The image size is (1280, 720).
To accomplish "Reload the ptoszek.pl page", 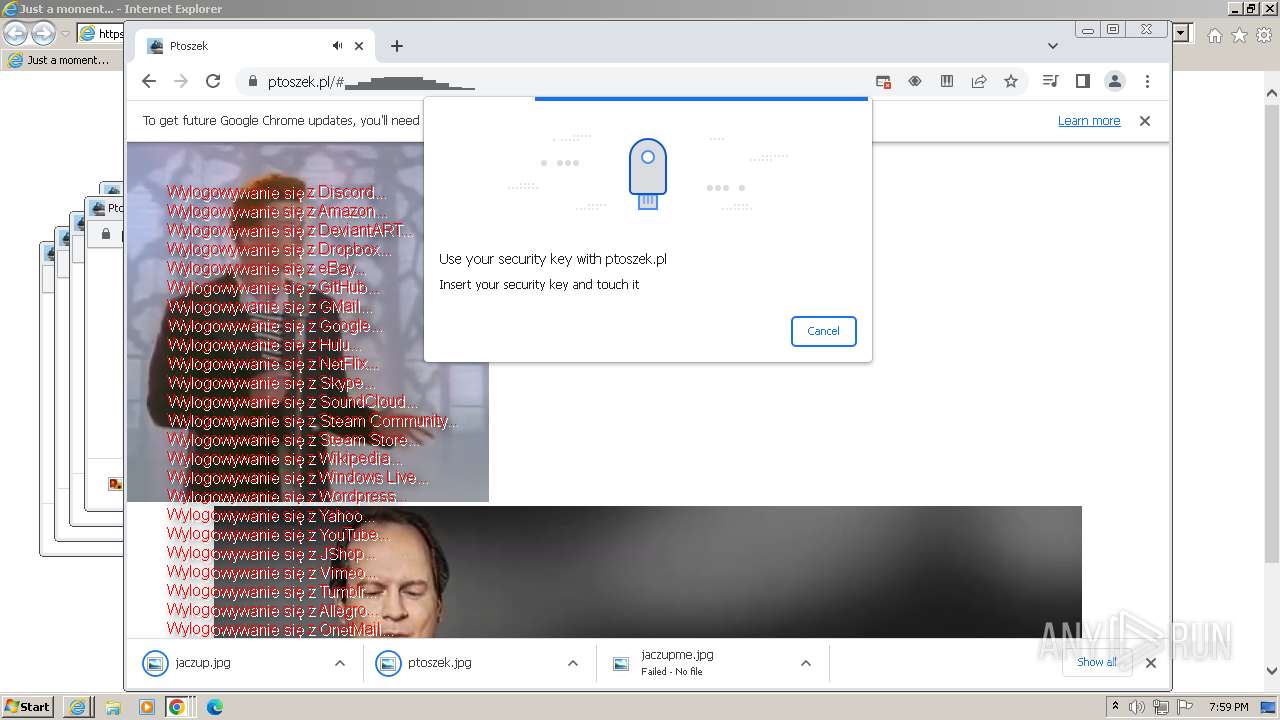I will (213, 81).
